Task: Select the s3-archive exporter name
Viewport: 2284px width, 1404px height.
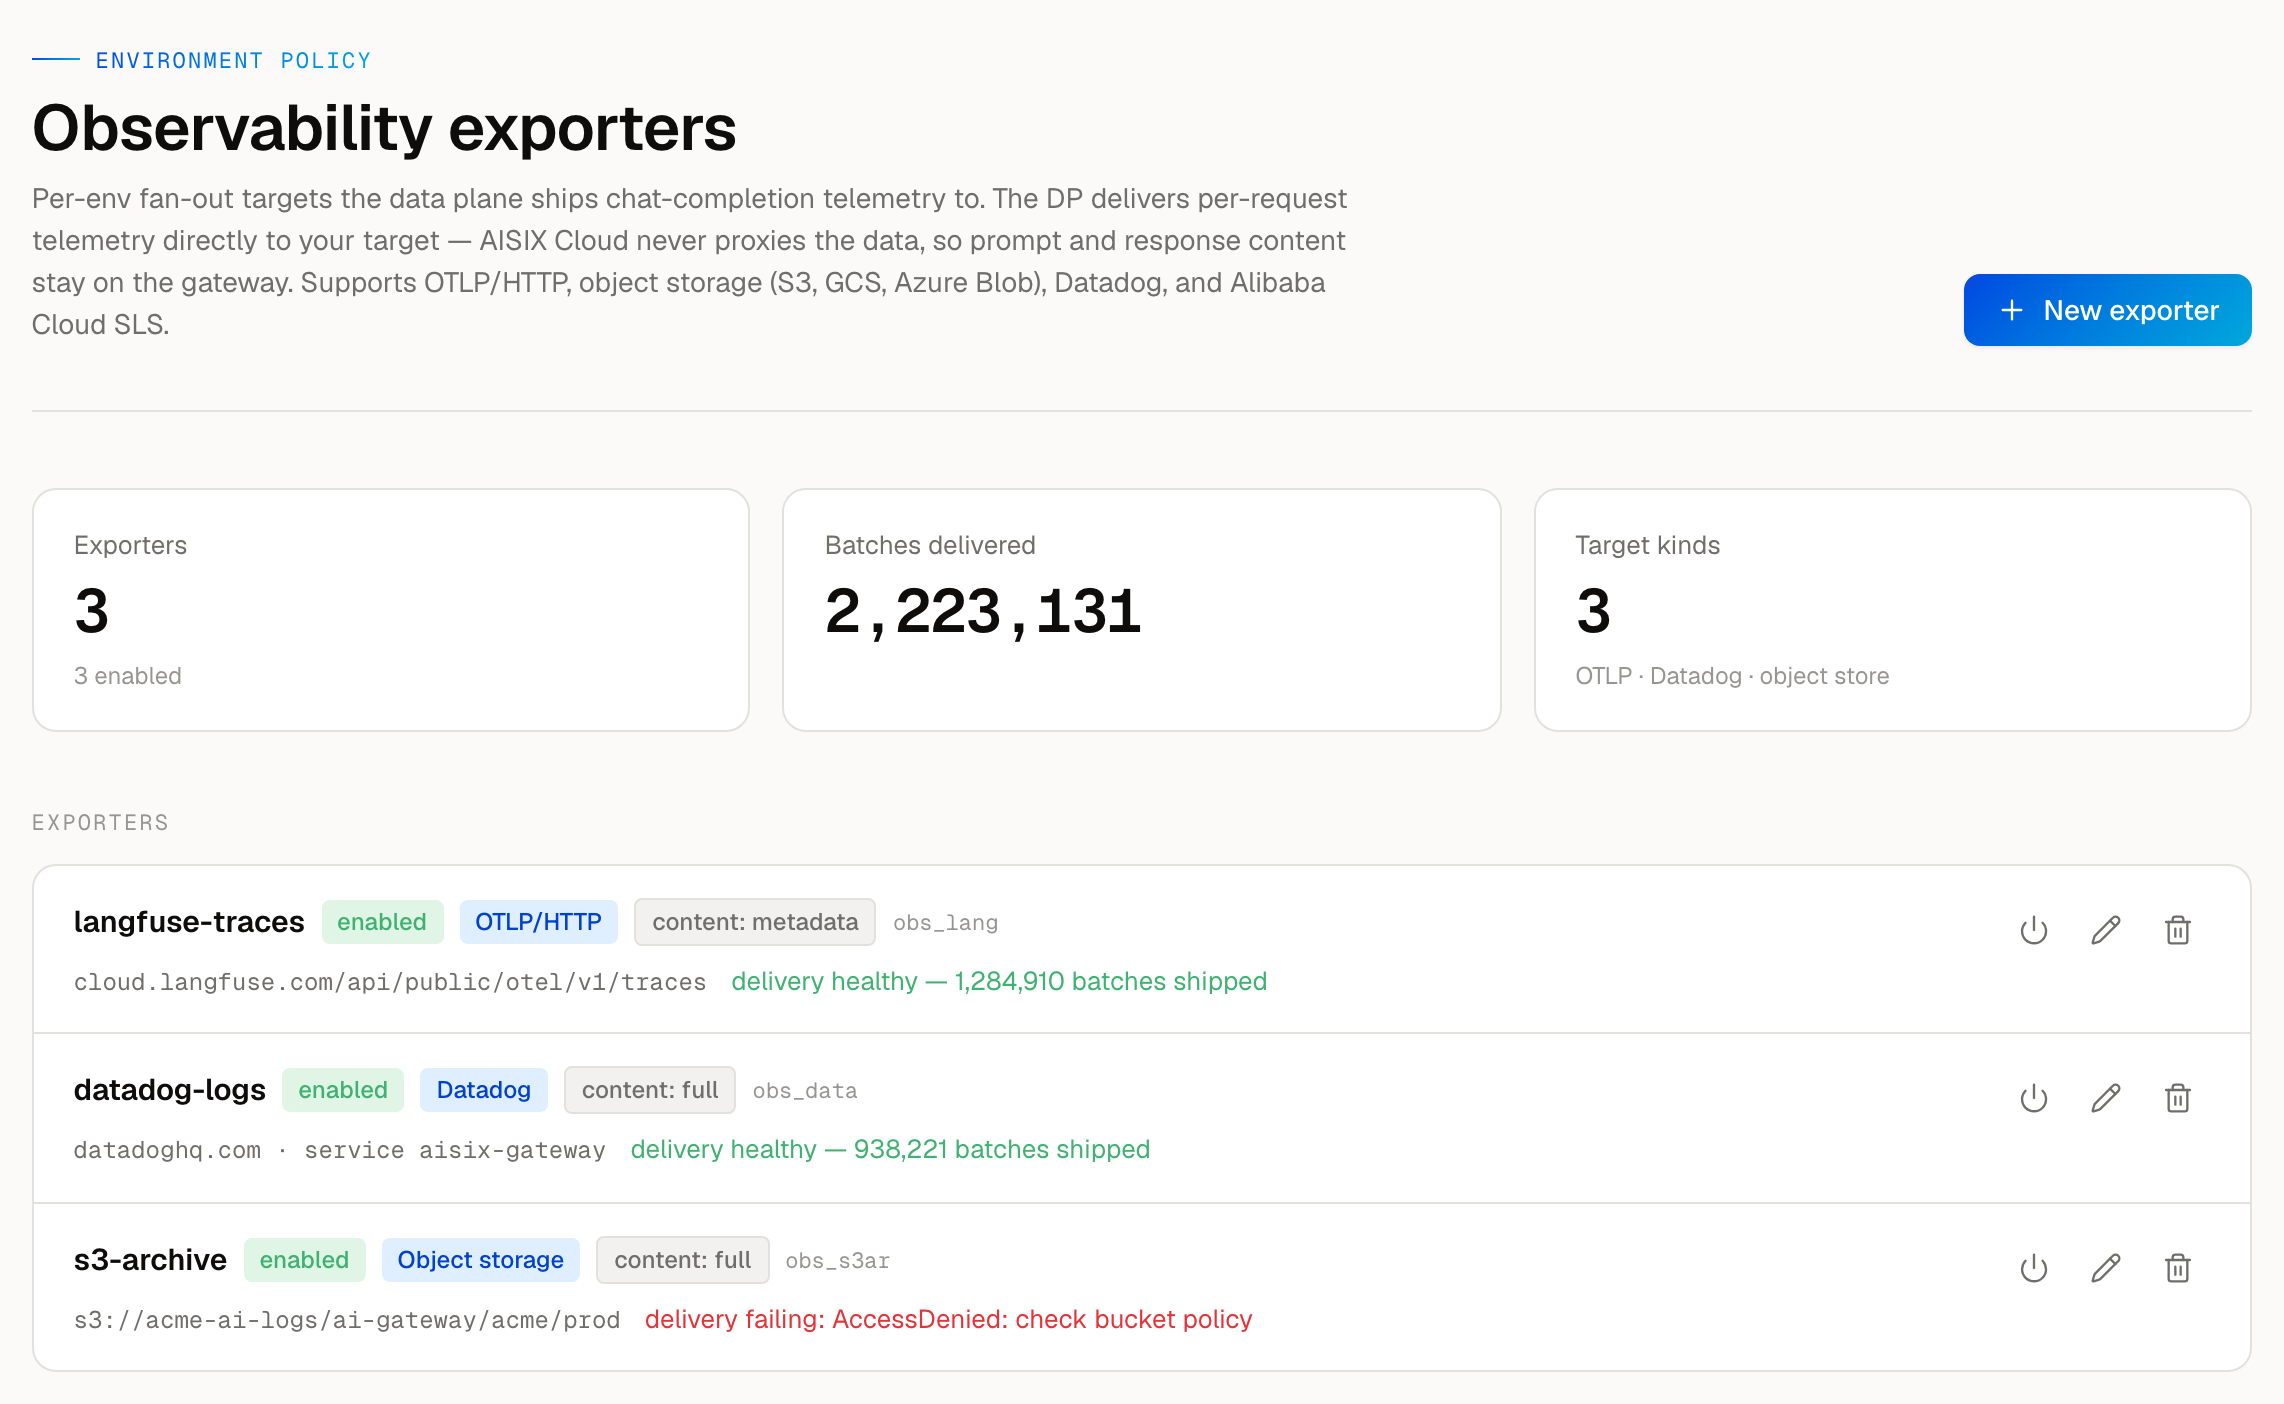Action: click(x=150, y=1260)
